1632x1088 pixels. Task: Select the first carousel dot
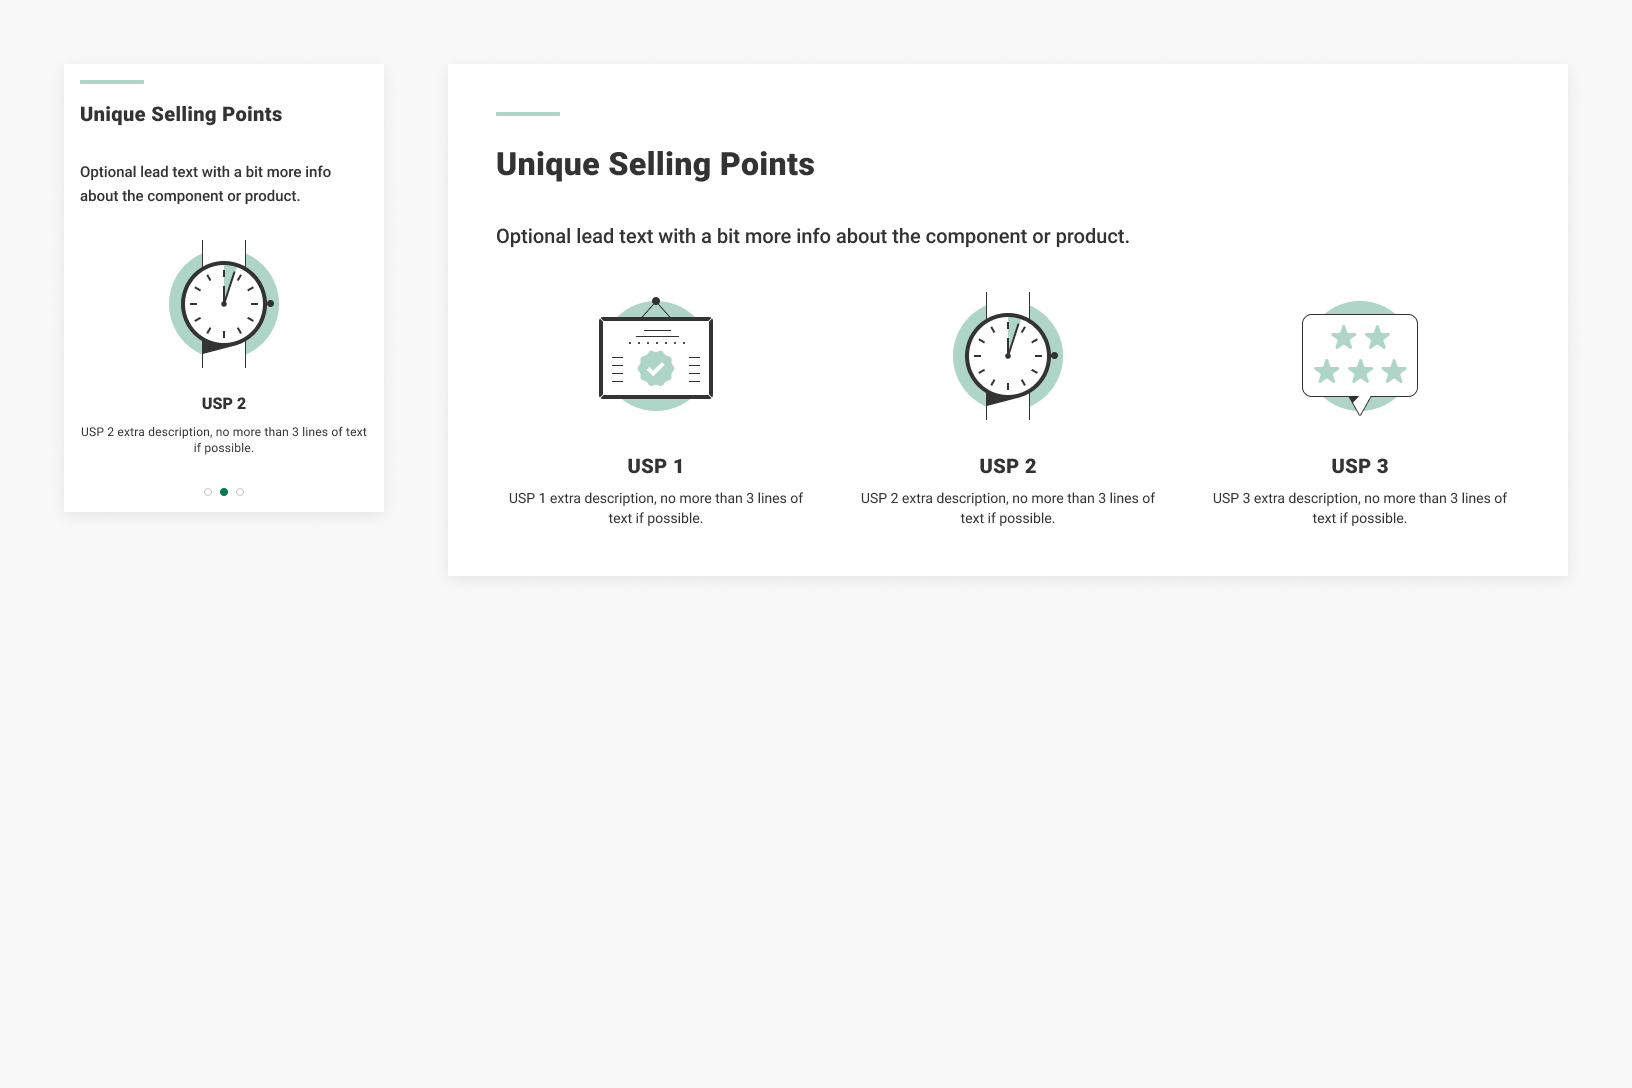click(x=208, y=492)
